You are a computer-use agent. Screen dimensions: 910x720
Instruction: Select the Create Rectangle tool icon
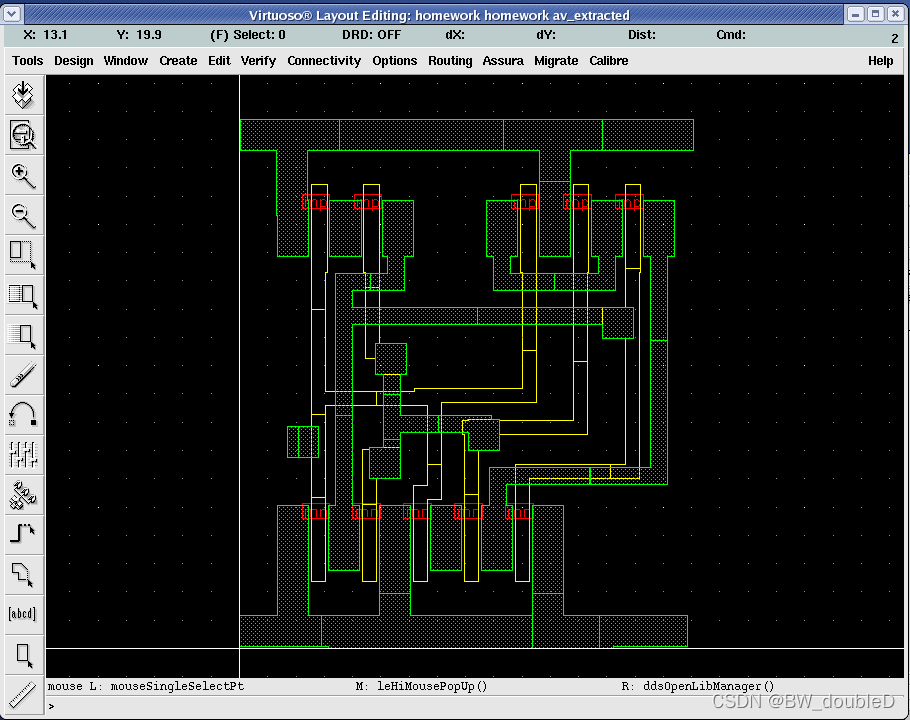tap(23, 655)
